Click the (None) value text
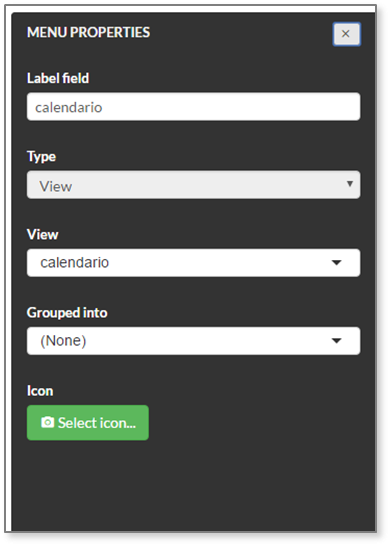390x546 pixels. 63,341
